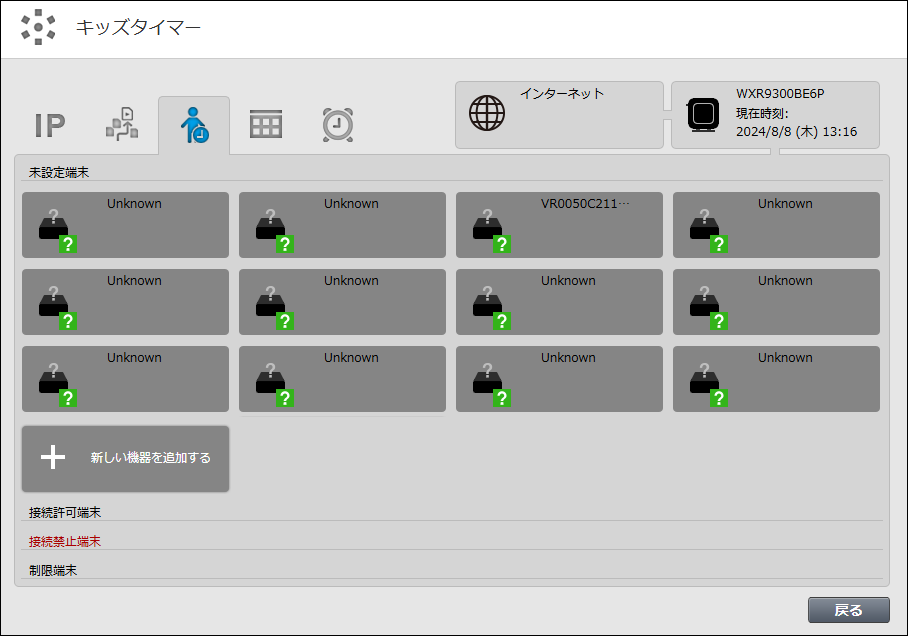Expand the 制限端末 section
This screenshot has height=636, width=908.
[54, 571]
